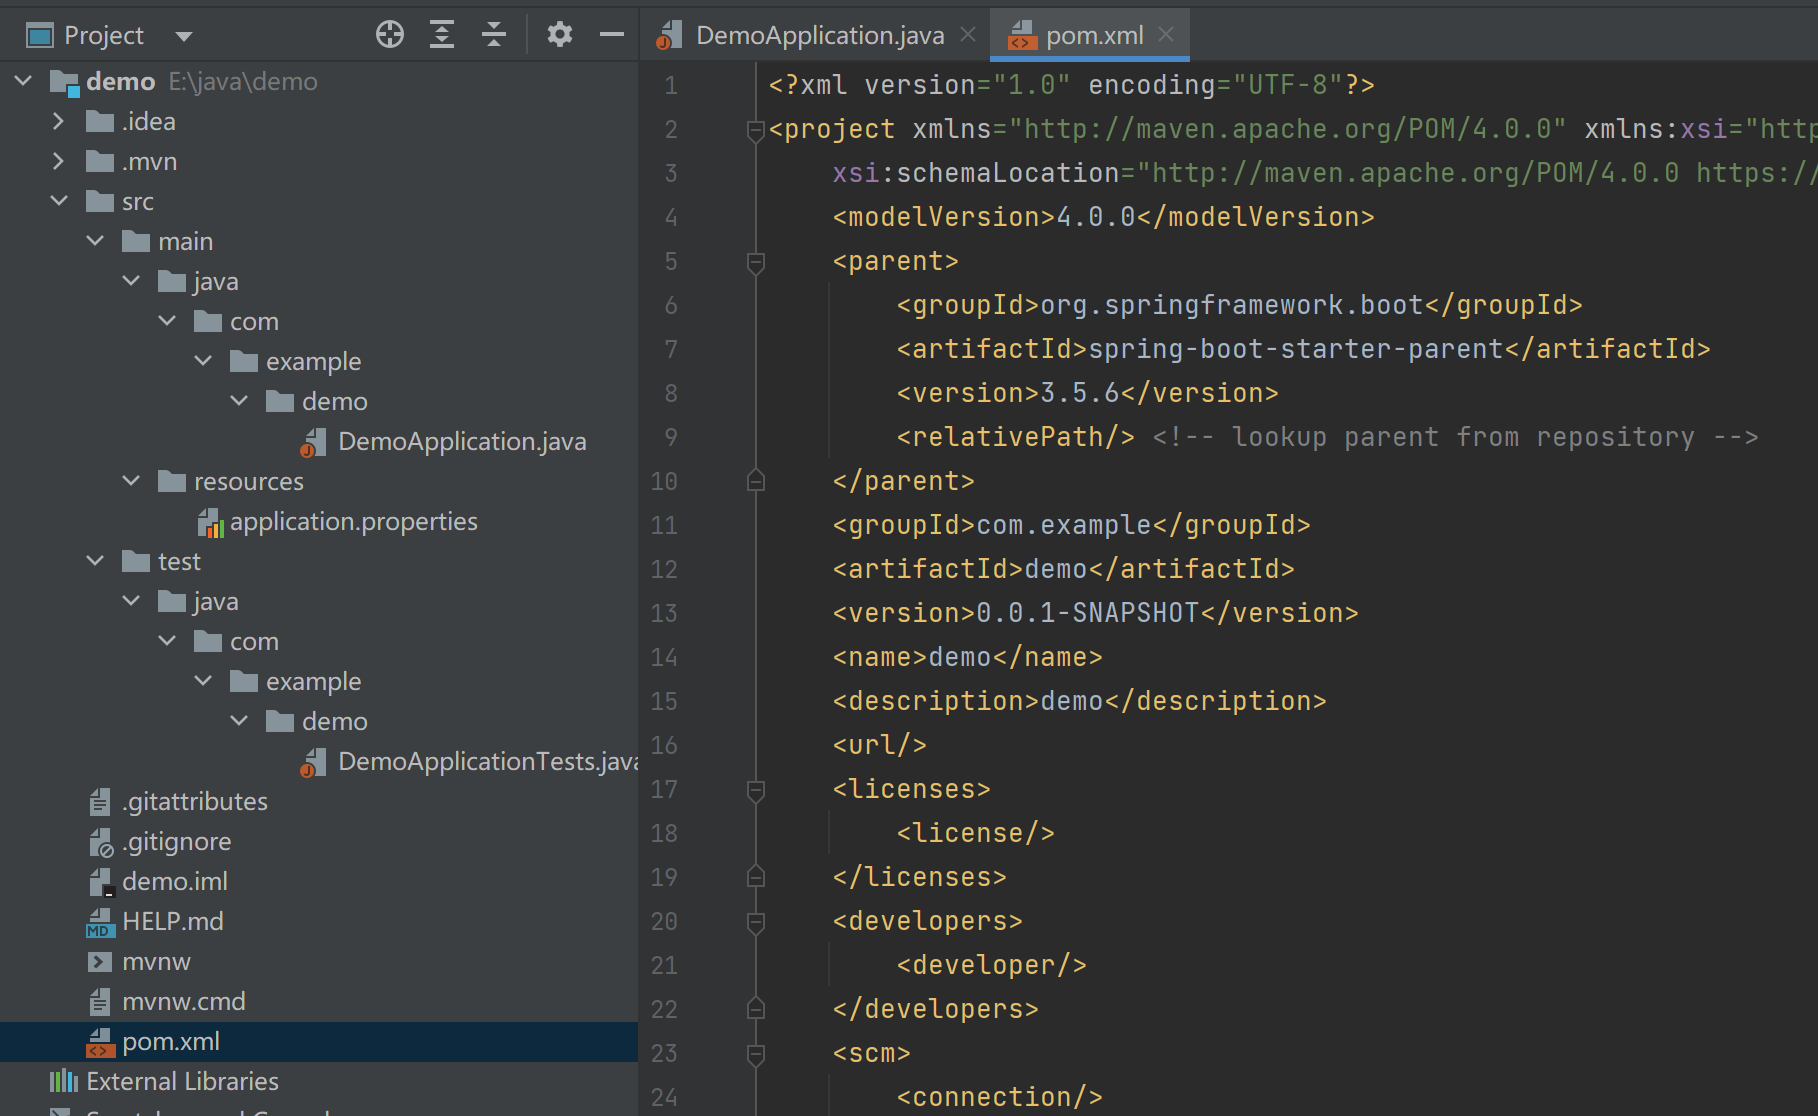Click the src folder icon
Viewport: 1818px width, 1116px height.
(100, 201)
